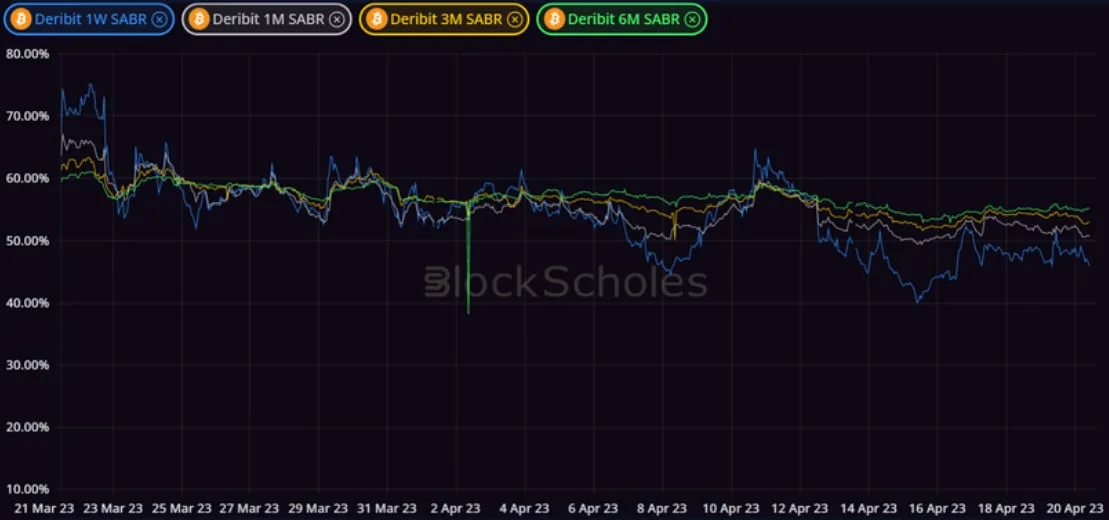The height and width of the screenshot is (520, 1109).
Task: Remove the Deribit 1W SABR series
Action: point(160,19)
